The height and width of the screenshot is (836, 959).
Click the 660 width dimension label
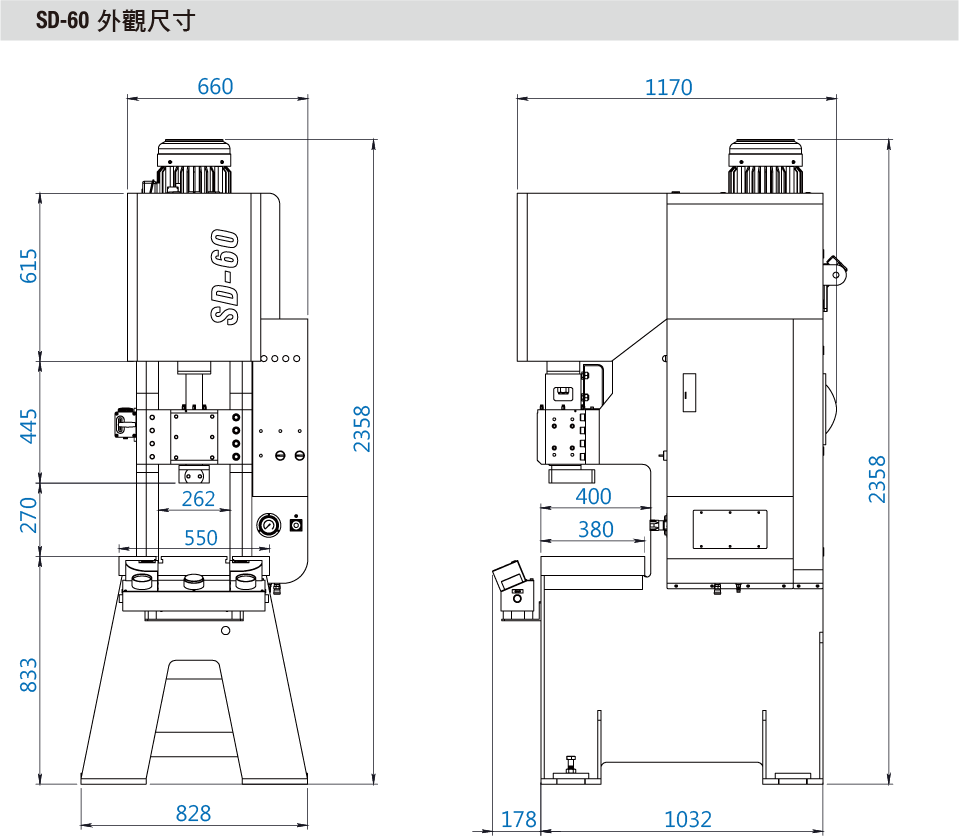click(x=215, y=87)
